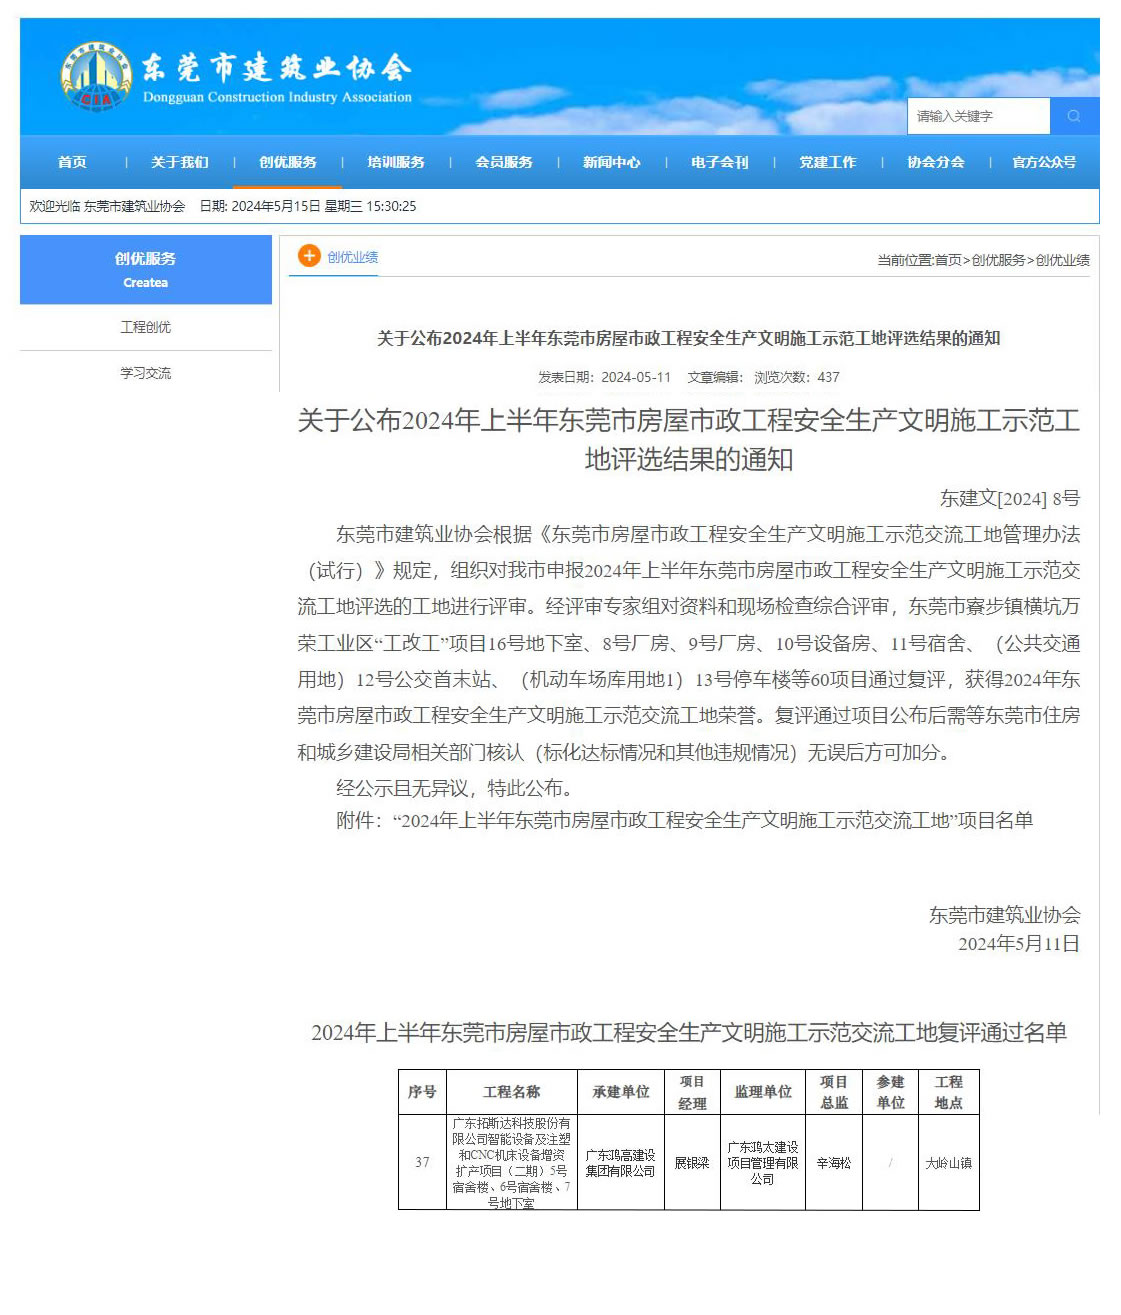Open the 新闻中心 menu item
This screenshot has height=1315, width=1121.
(x=611, y=162)
